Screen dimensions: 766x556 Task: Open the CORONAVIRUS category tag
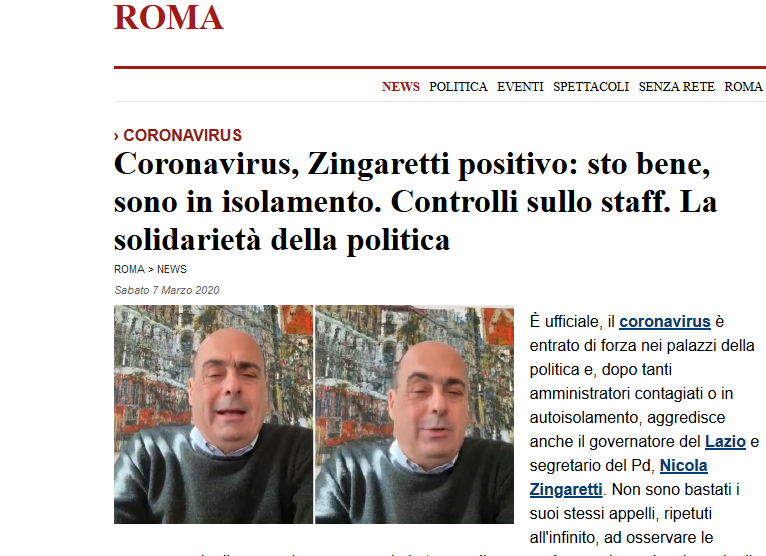point(182,135)
